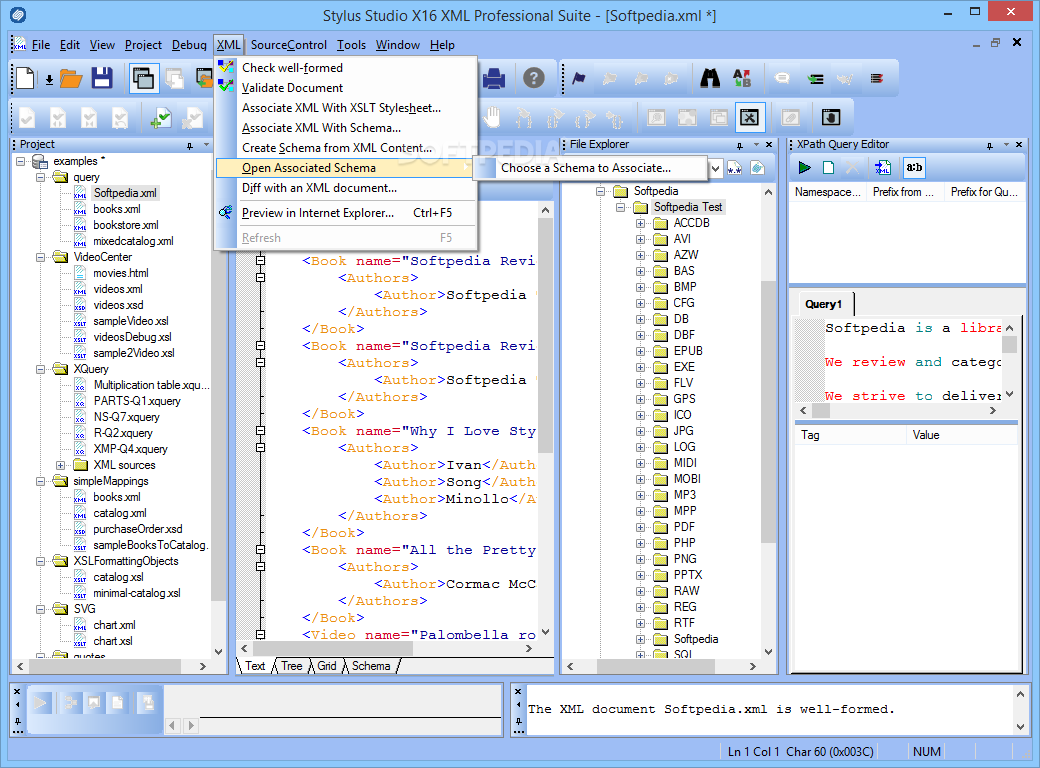Click the green plus checkmark document icon

pos(160,118)
